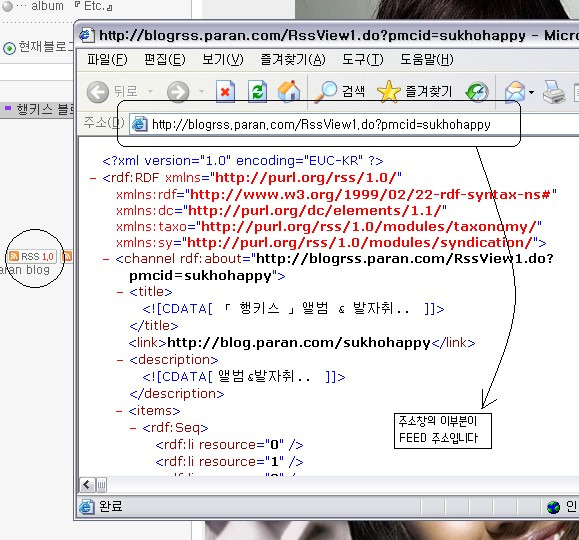Image resolution: width=579 pixels, height=540 pixels.
Task: Click the album category link on blog
Action: (x=47, y=6)
